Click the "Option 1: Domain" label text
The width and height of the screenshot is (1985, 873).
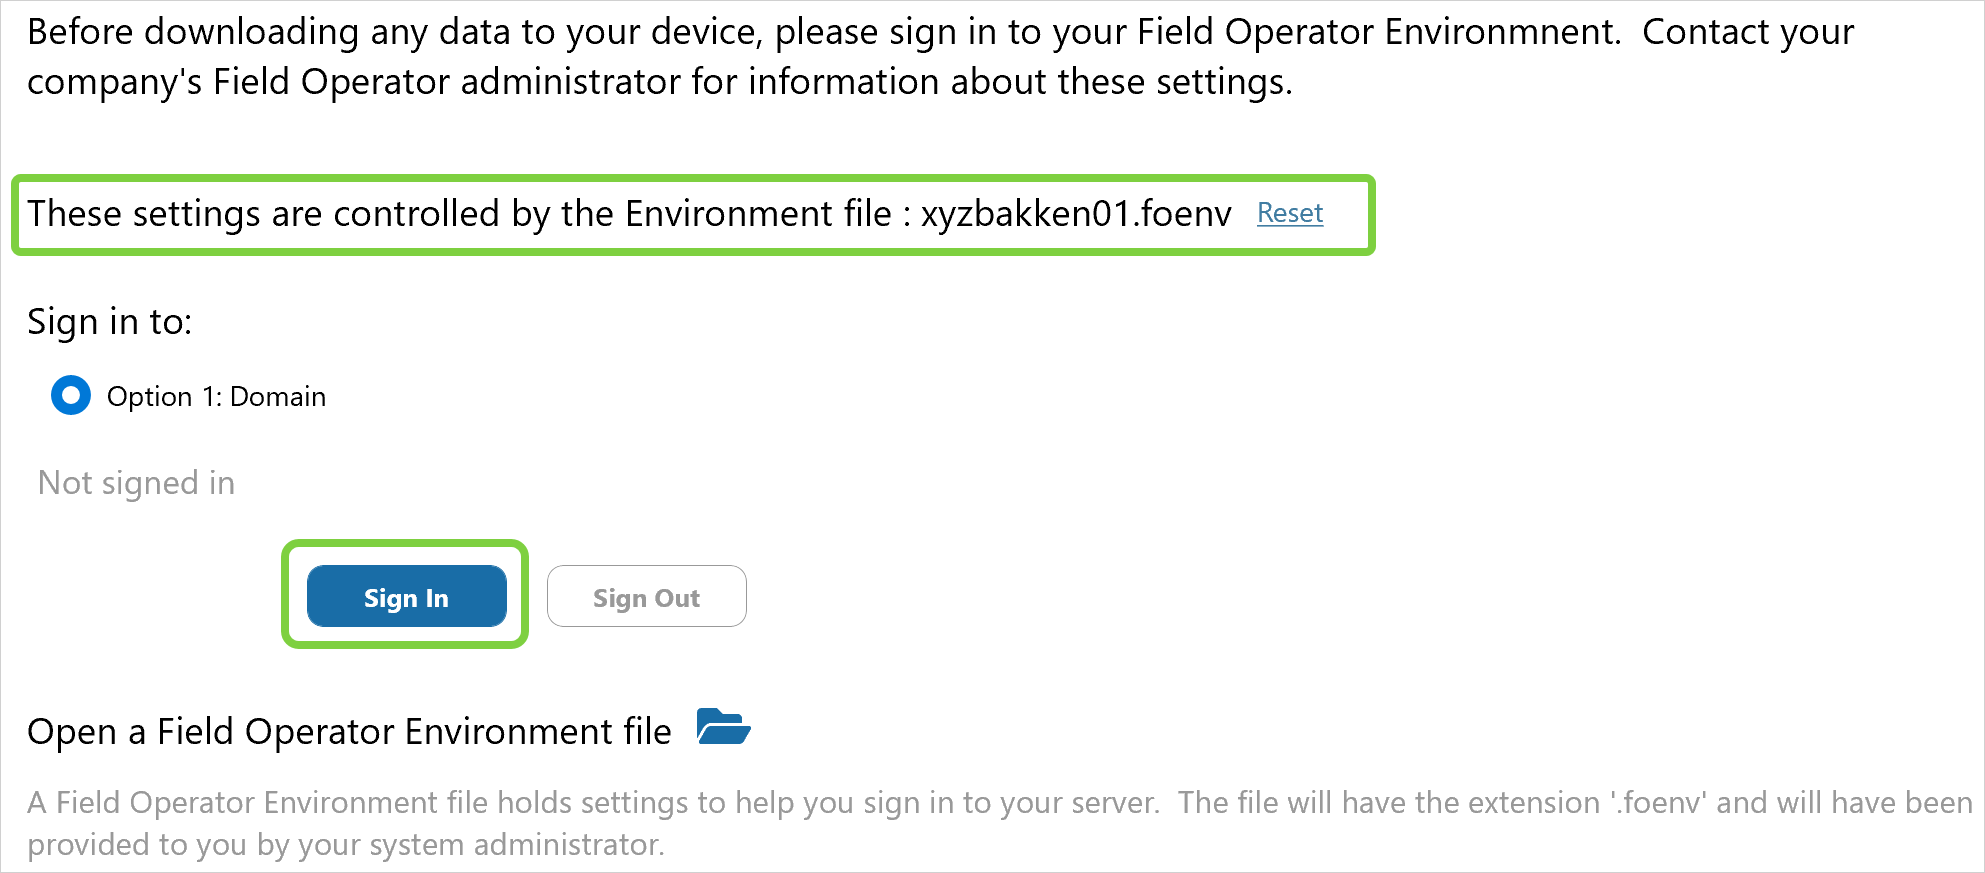[x=216, y=397]
